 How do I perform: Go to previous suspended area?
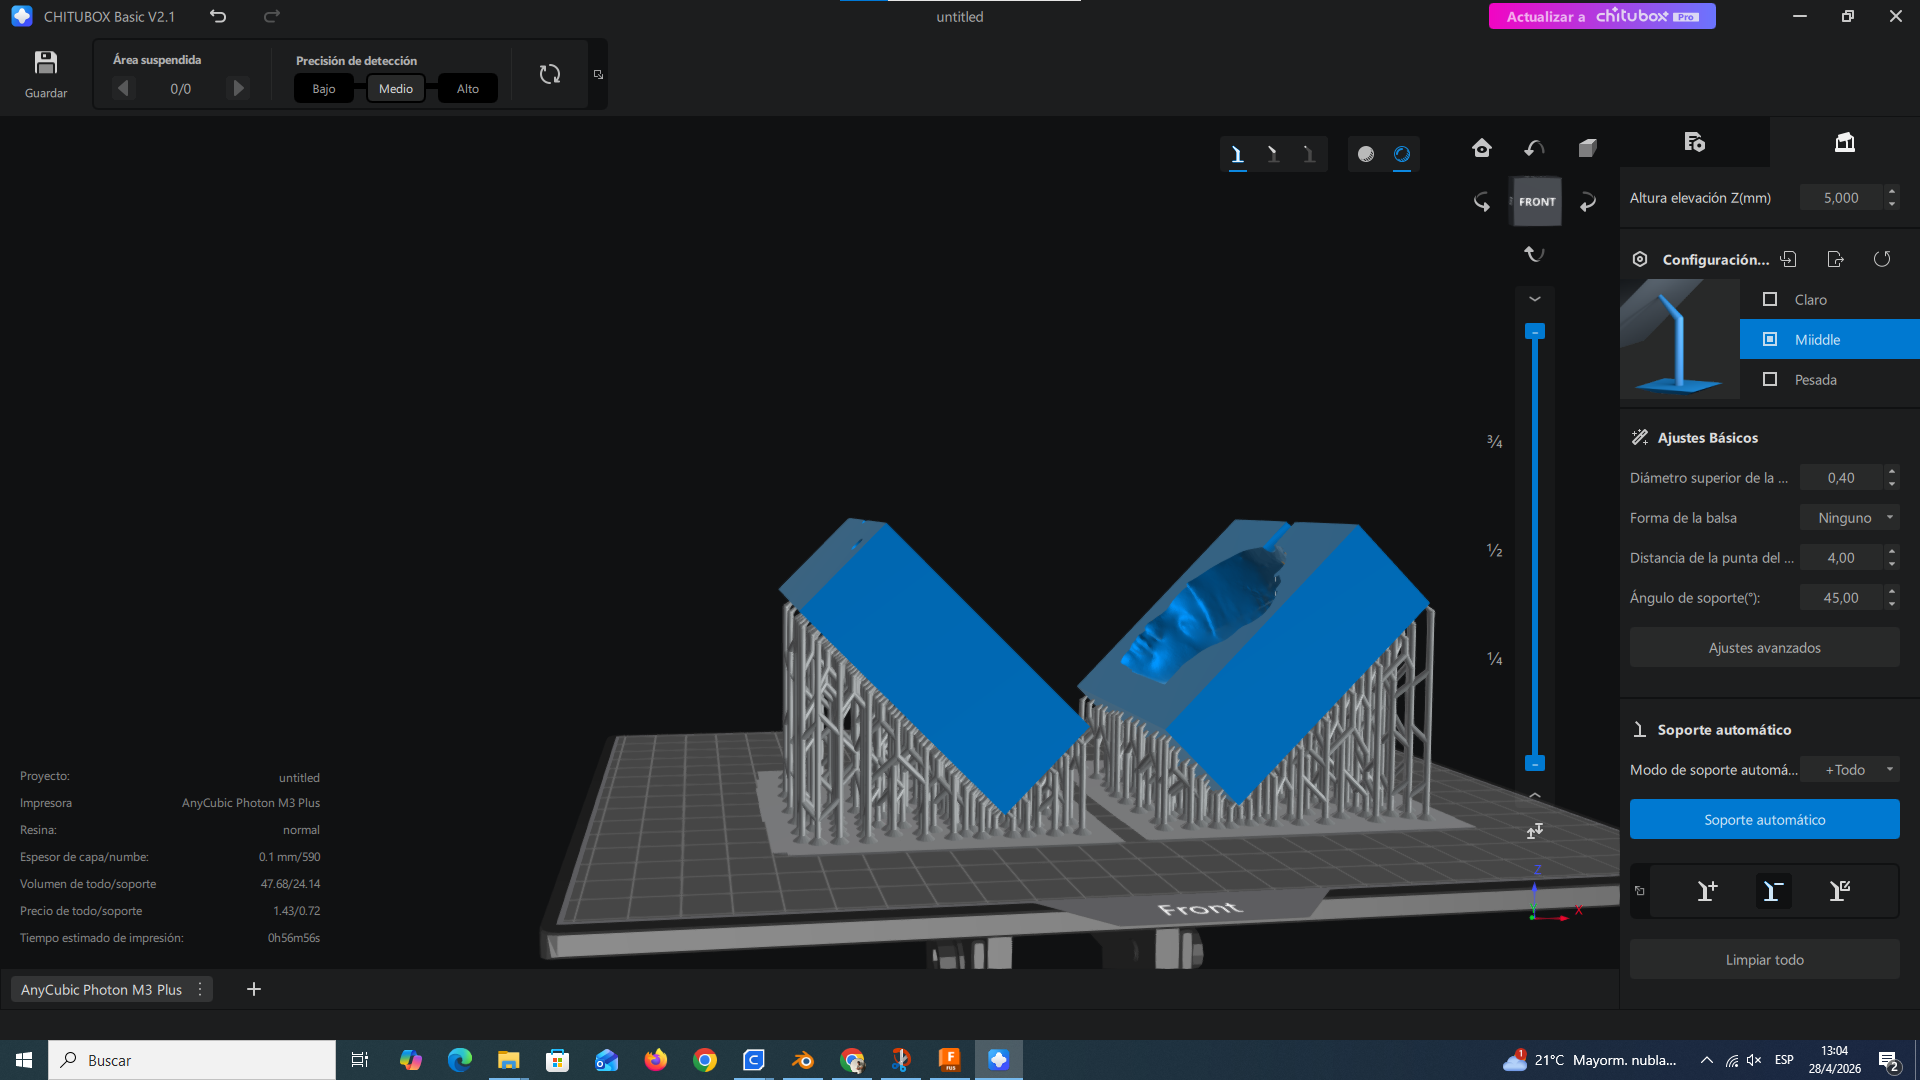[123, 88]
